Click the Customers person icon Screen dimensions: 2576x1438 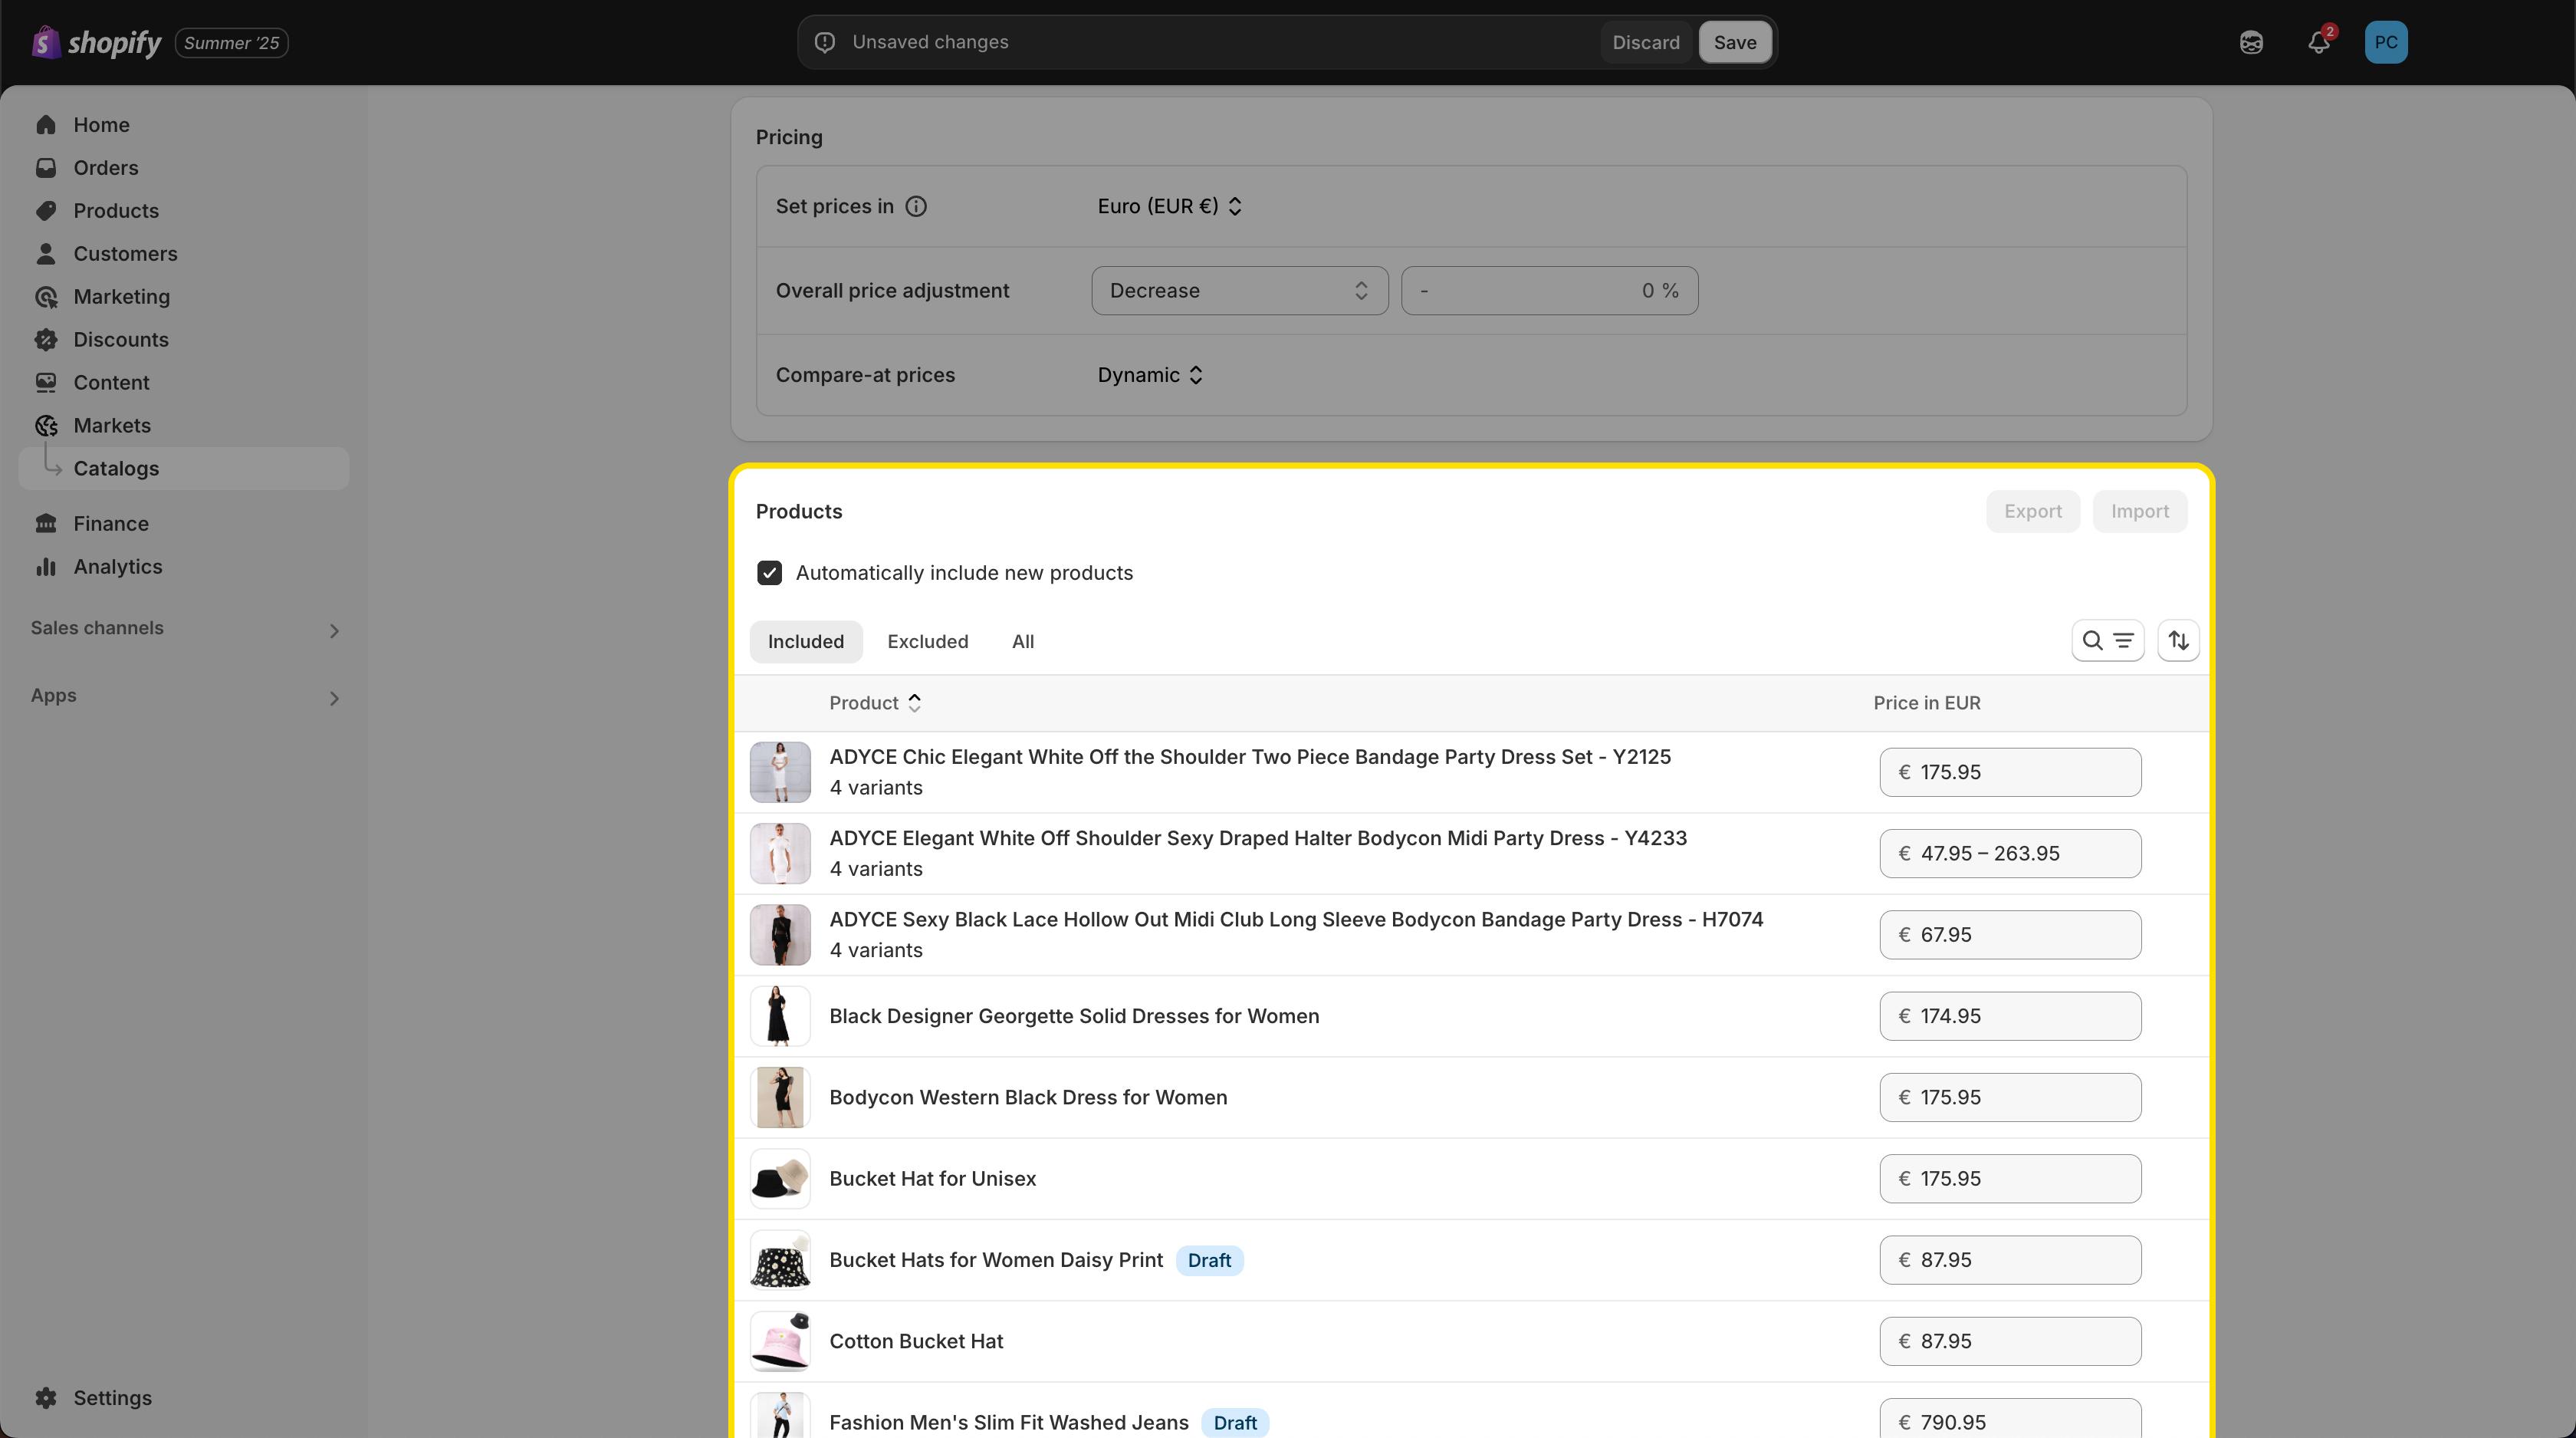coord(46,254)
